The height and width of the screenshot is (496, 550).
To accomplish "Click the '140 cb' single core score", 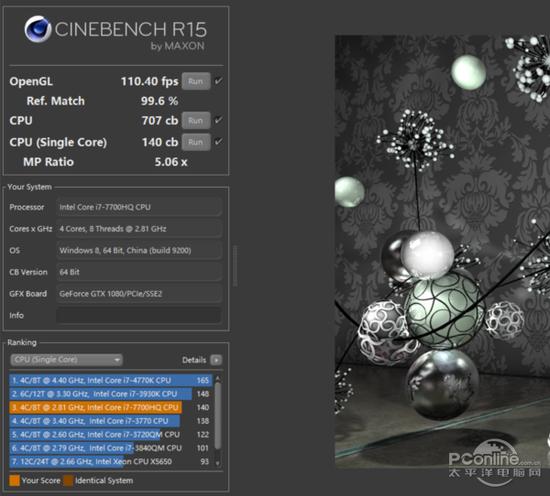I will (160, 142).
